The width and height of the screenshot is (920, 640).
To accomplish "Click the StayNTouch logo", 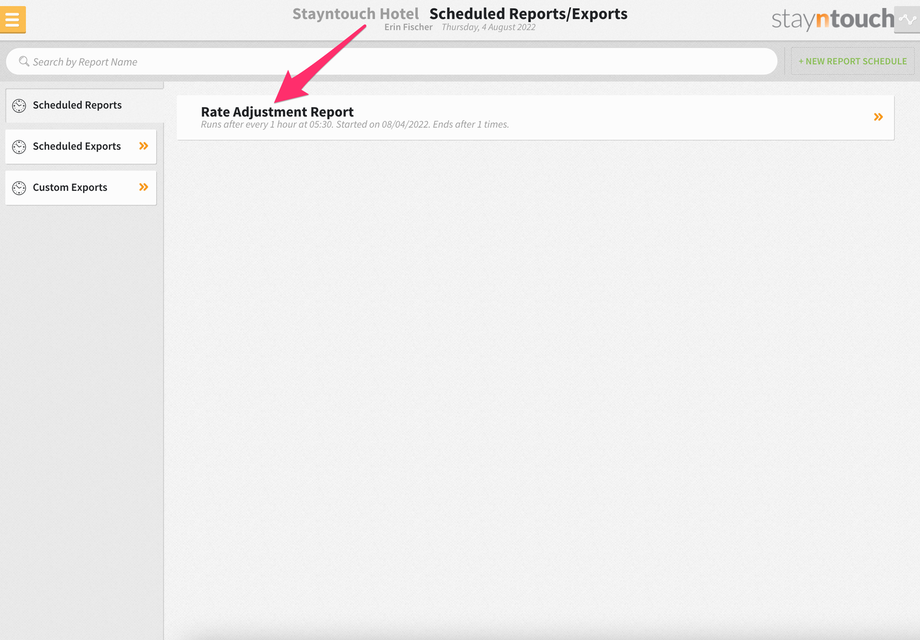I will coord(833,19).
